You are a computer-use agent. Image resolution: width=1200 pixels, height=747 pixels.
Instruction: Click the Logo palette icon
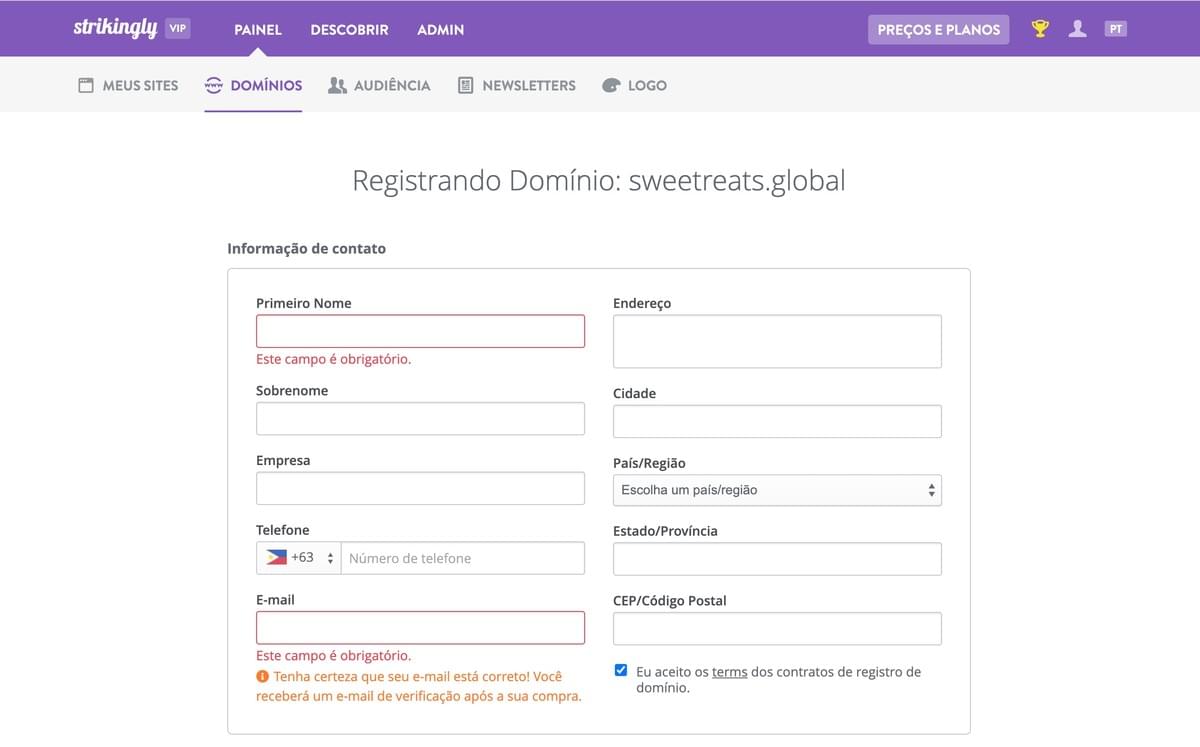coord(611,85)
